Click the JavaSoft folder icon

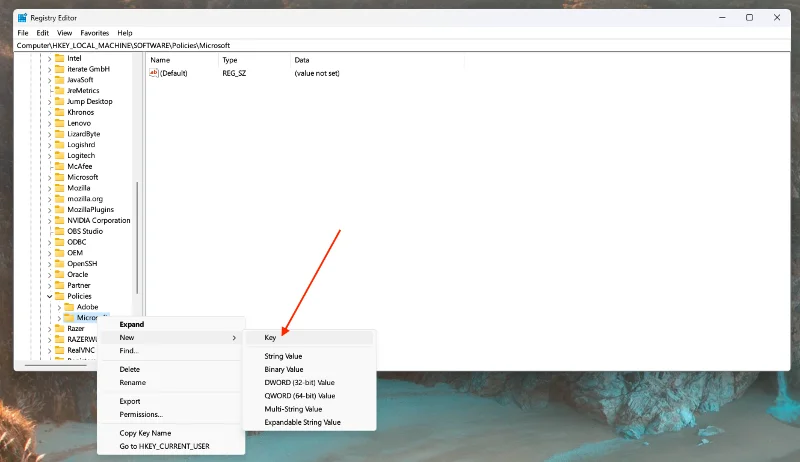pyautogui.click(x=60, y=80)
